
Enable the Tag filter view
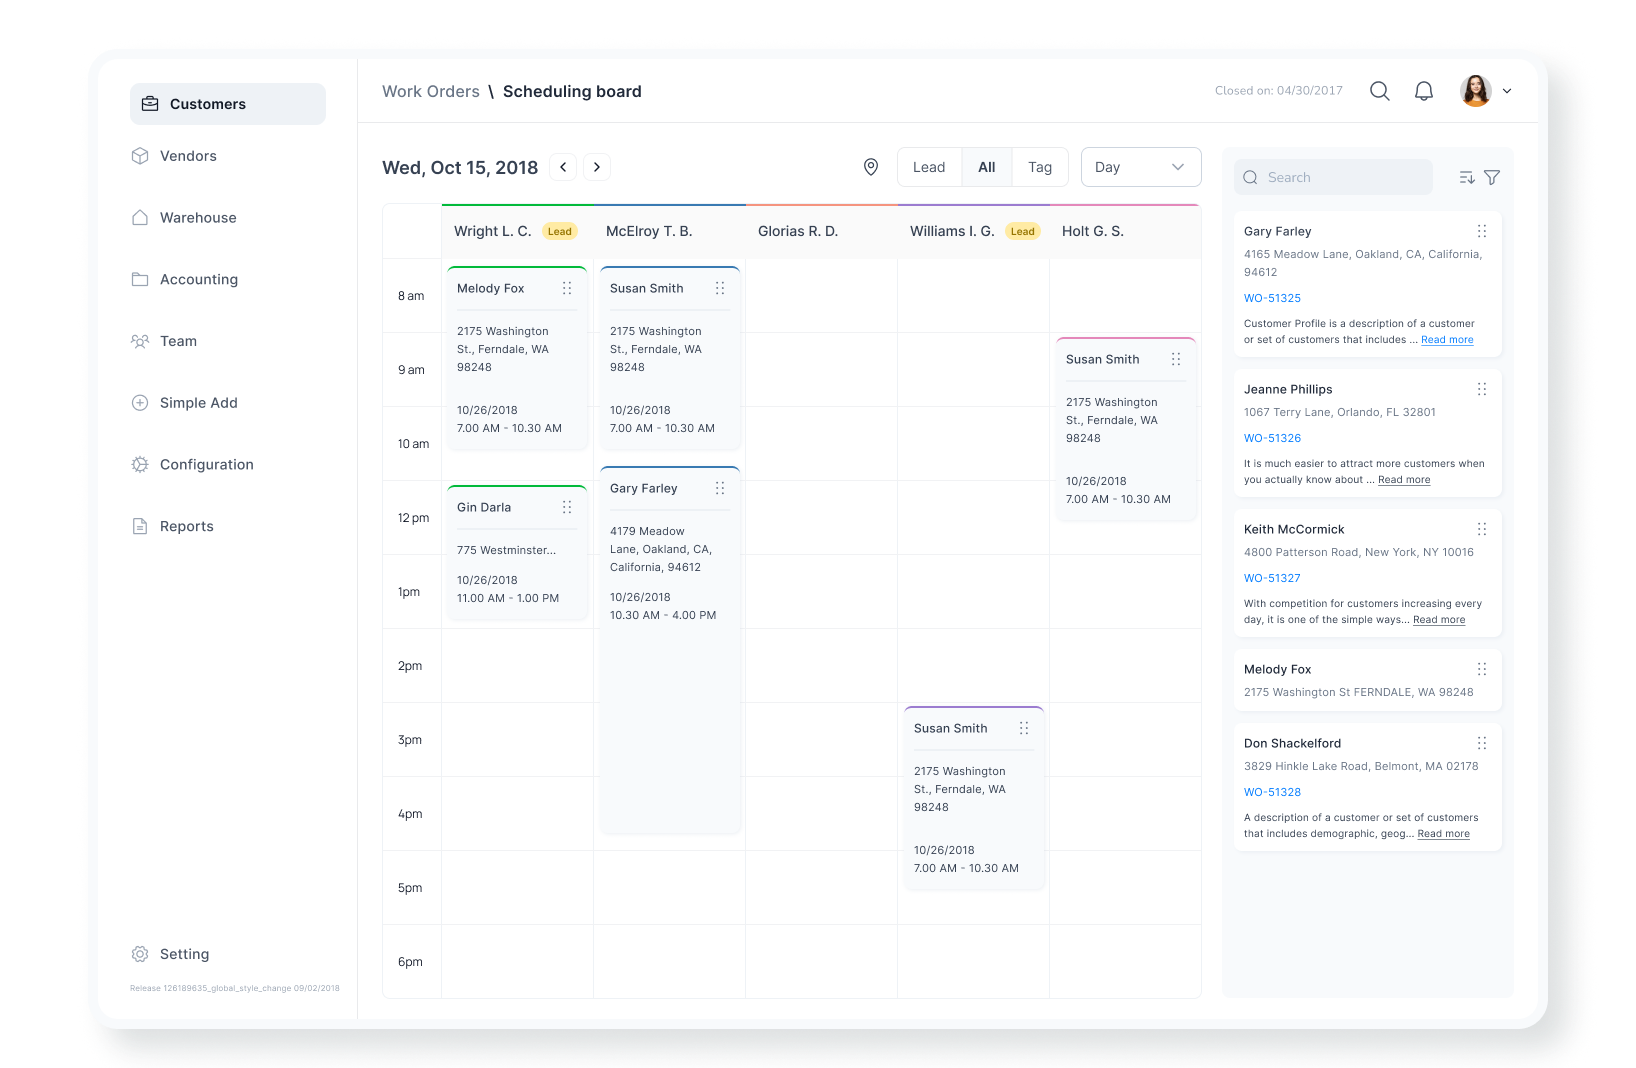(1040, 166)
